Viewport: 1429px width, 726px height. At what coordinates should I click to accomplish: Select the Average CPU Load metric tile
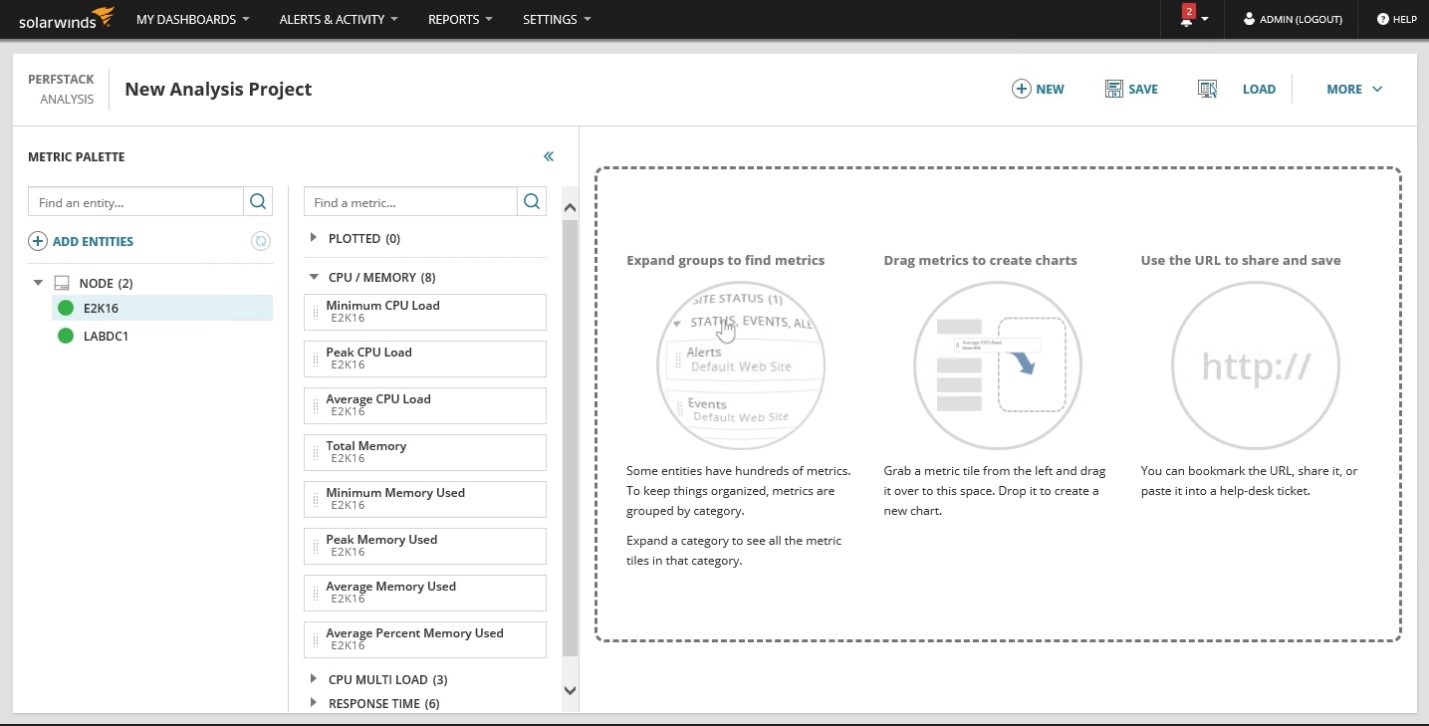tap(425, 405)
